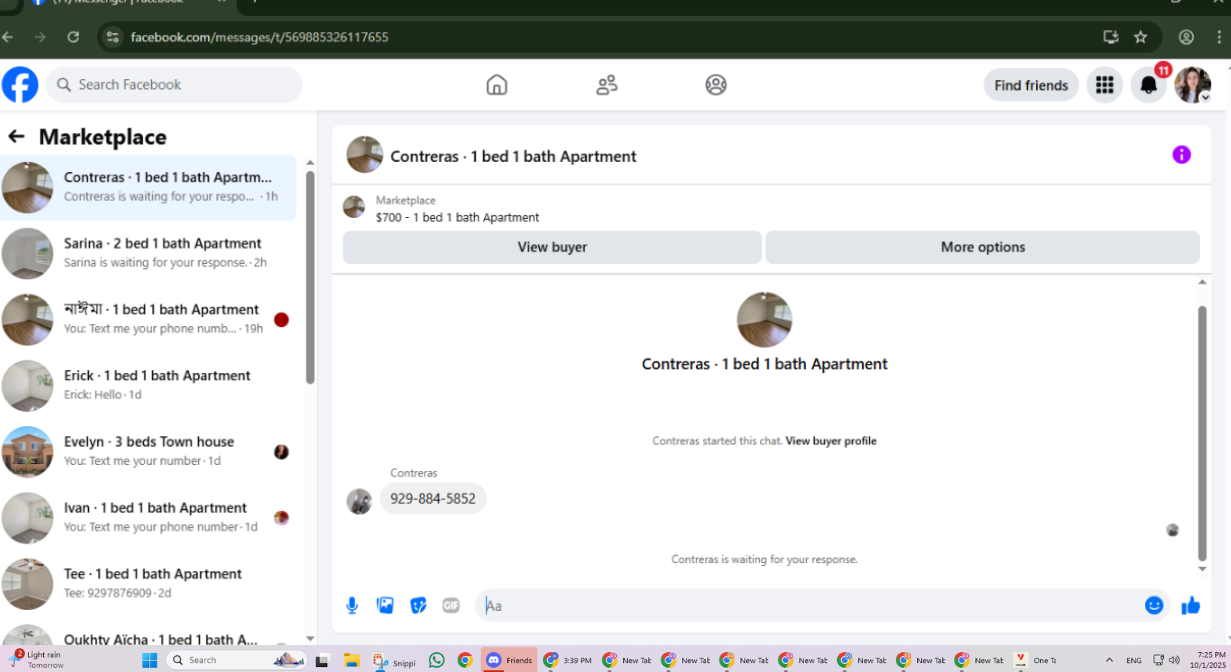Image resolution: width=1231 pixels, height=672 pixels.
Task: Open the emoji picker smiley
Action: pyautogui.click(x=1154, y=605)
